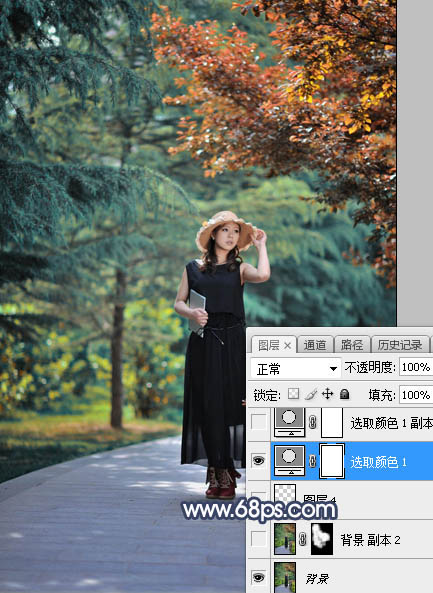This screenshot has width=433, height=593.
Task: Hide the 选取颜色 1 layer
Action: 259,460
